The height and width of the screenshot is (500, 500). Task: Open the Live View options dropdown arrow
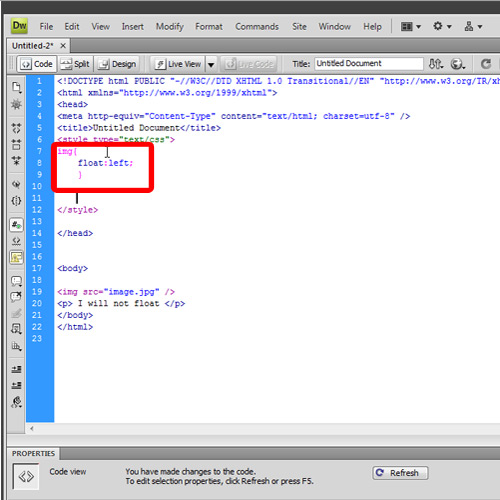pos(211,64)
